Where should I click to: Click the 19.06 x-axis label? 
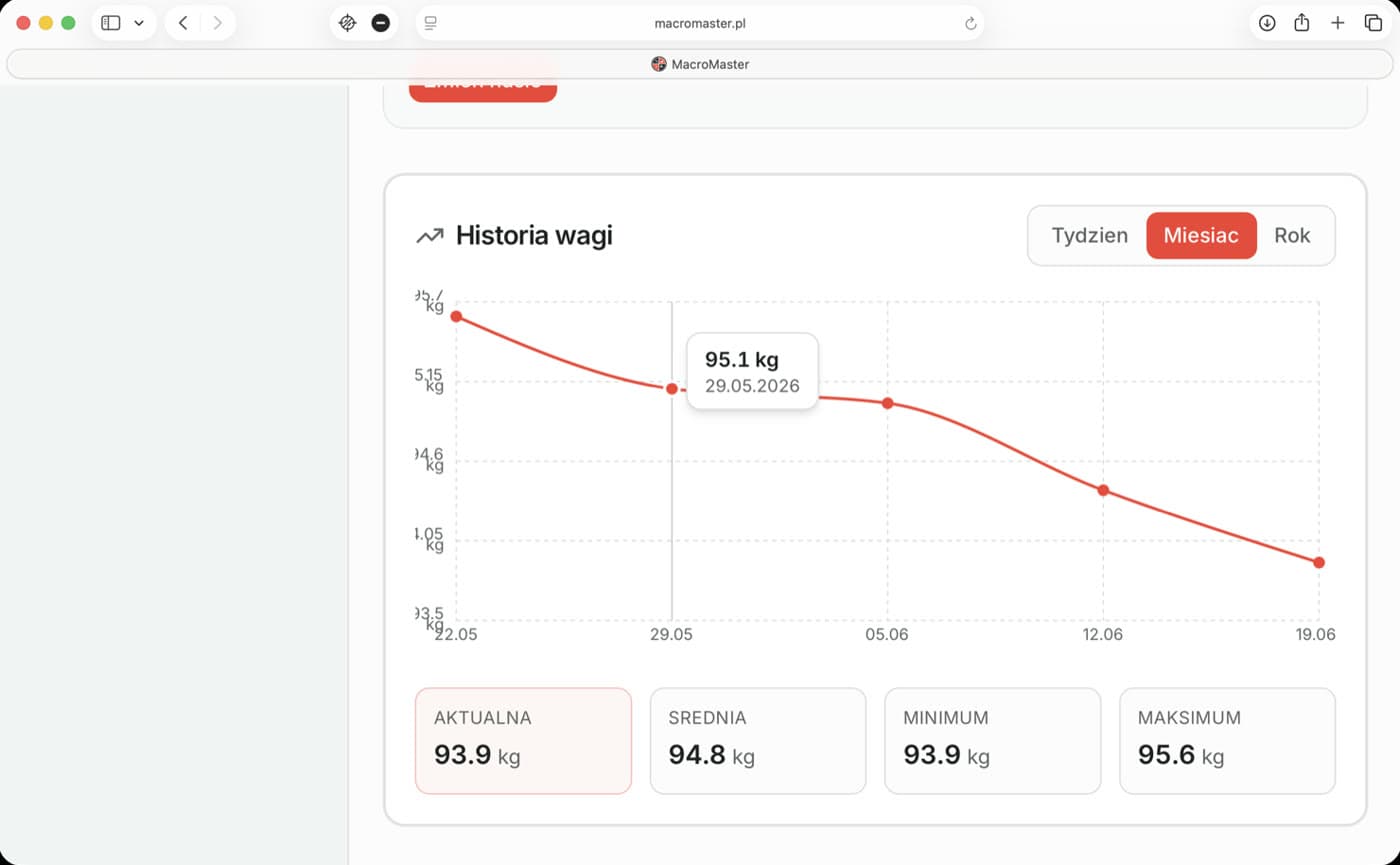(1316, 635)
